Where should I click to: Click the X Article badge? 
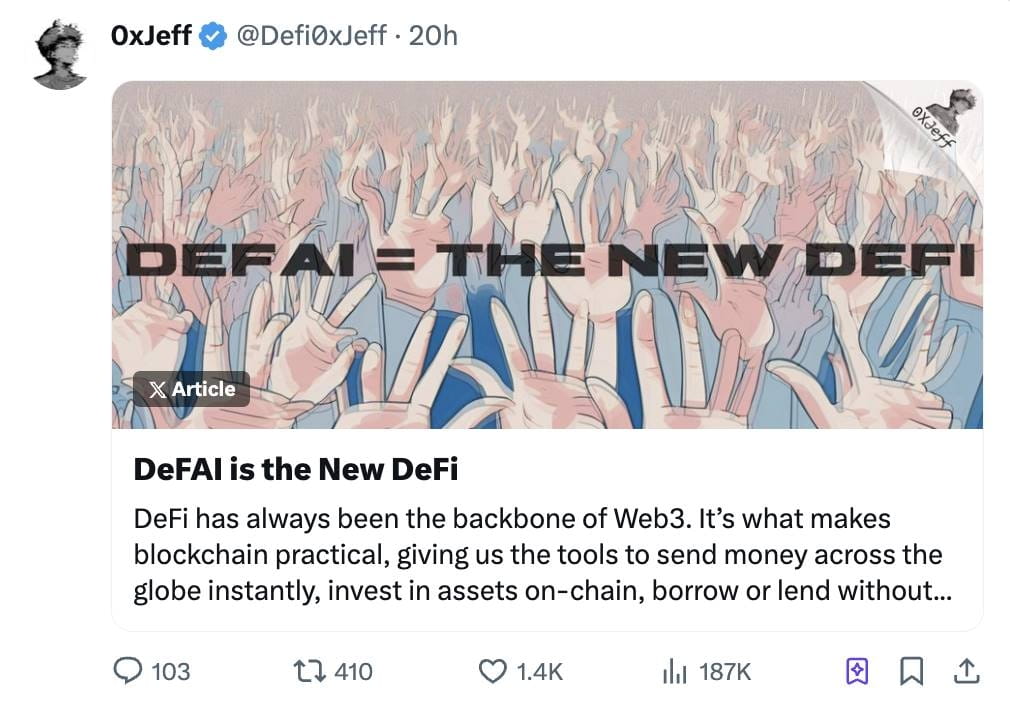tap(191, 389)
